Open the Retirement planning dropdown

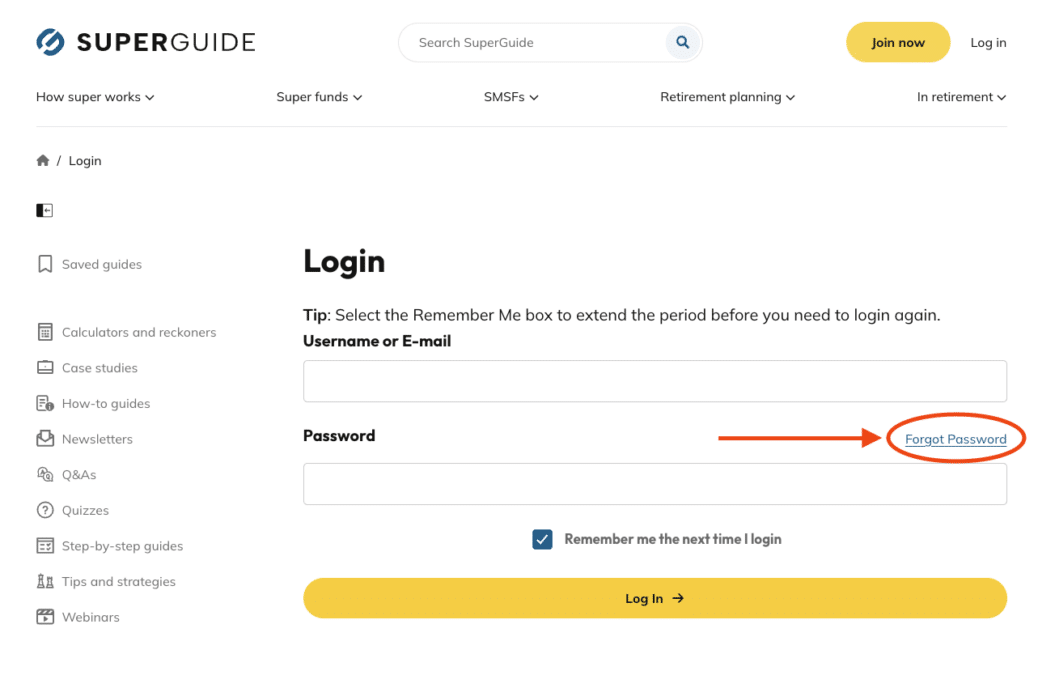point(727,97)
